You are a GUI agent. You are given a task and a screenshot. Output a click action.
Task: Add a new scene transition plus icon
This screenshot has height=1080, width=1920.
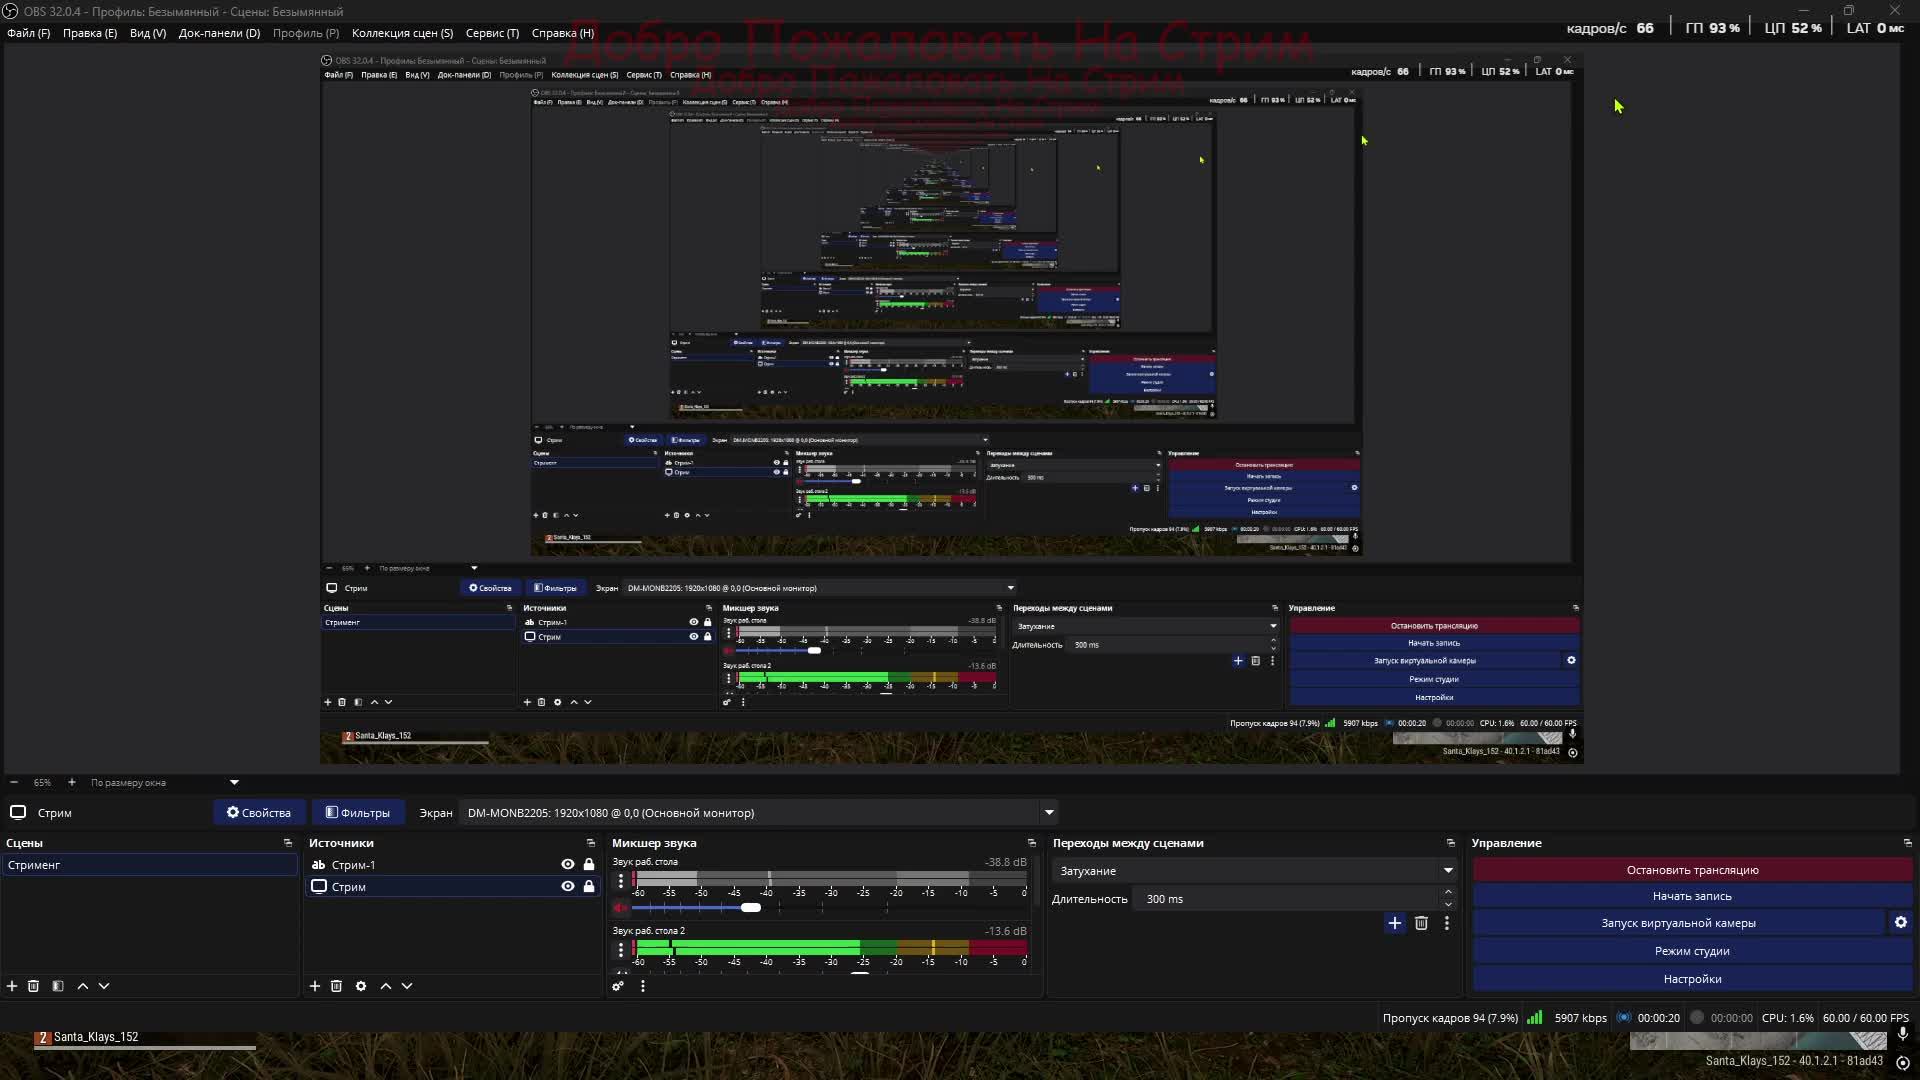[1395, 923]
